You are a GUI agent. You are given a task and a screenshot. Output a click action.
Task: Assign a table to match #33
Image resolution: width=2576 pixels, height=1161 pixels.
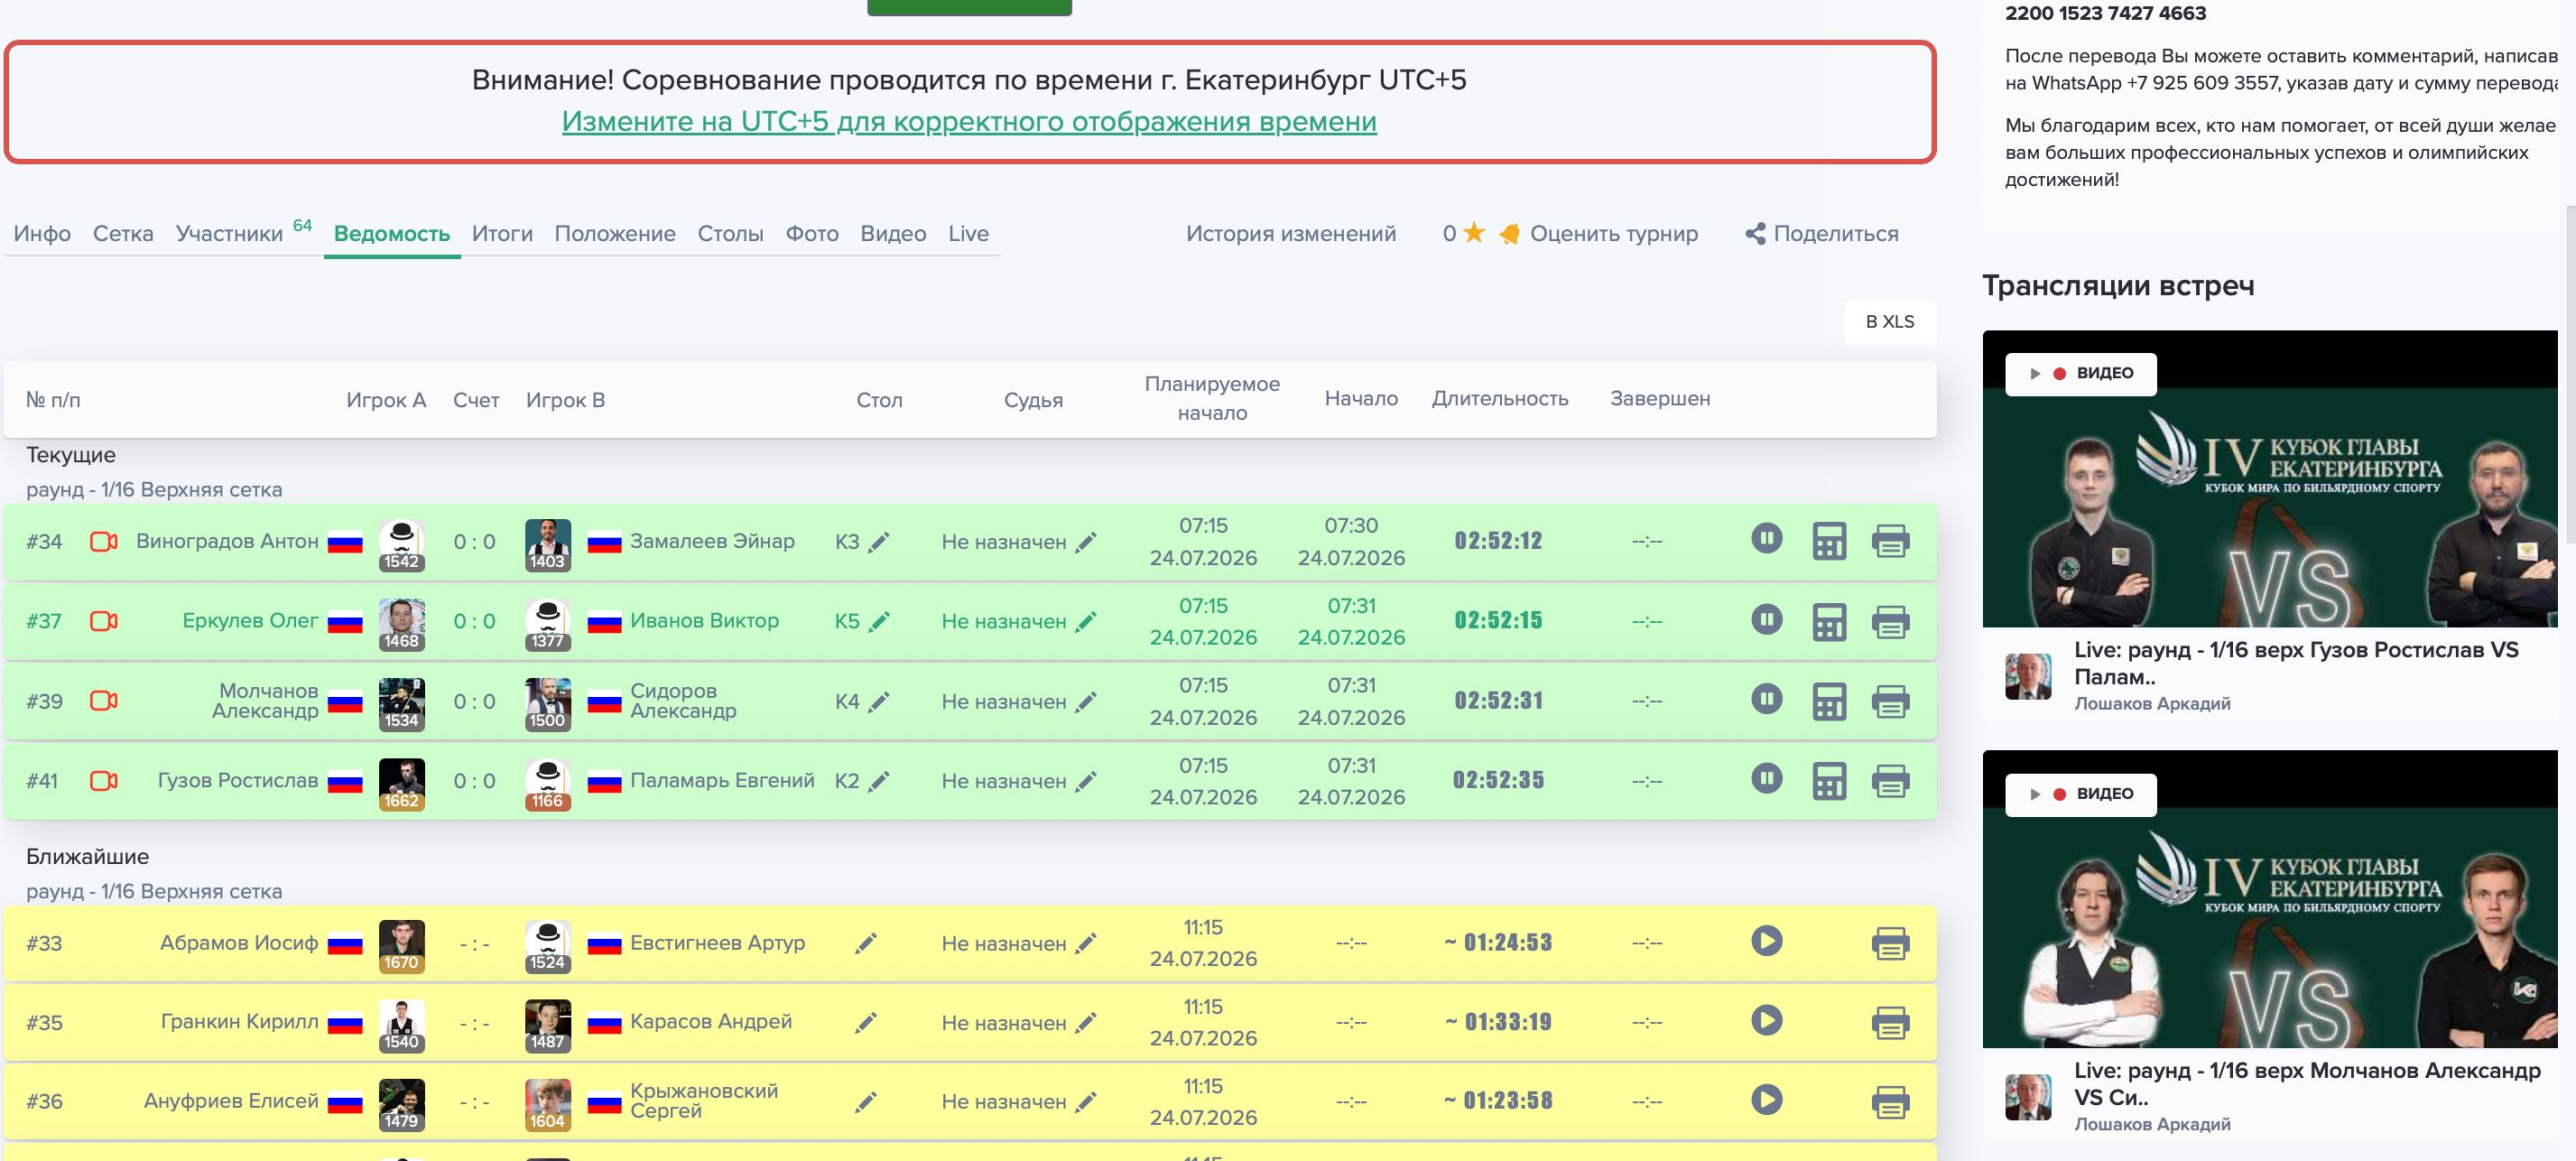click(x=866, y=943)
